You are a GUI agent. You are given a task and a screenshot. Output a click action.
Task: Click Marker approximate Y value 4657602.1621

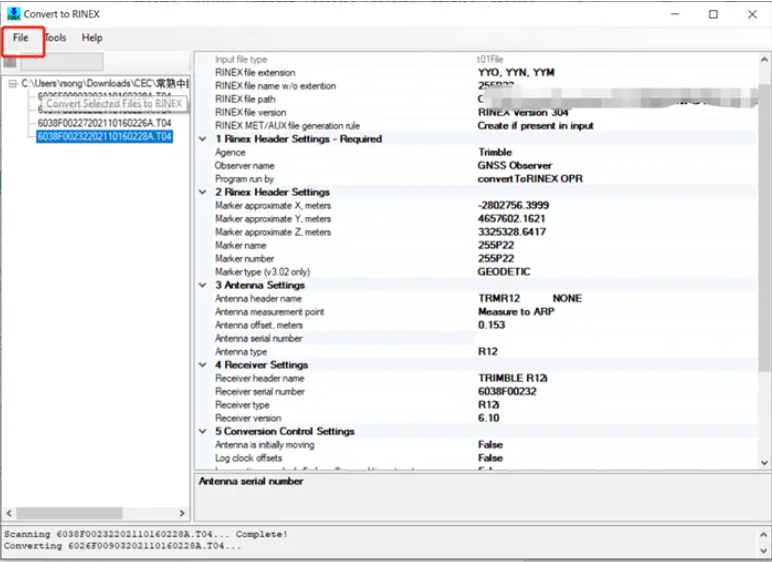click(511, 219)
